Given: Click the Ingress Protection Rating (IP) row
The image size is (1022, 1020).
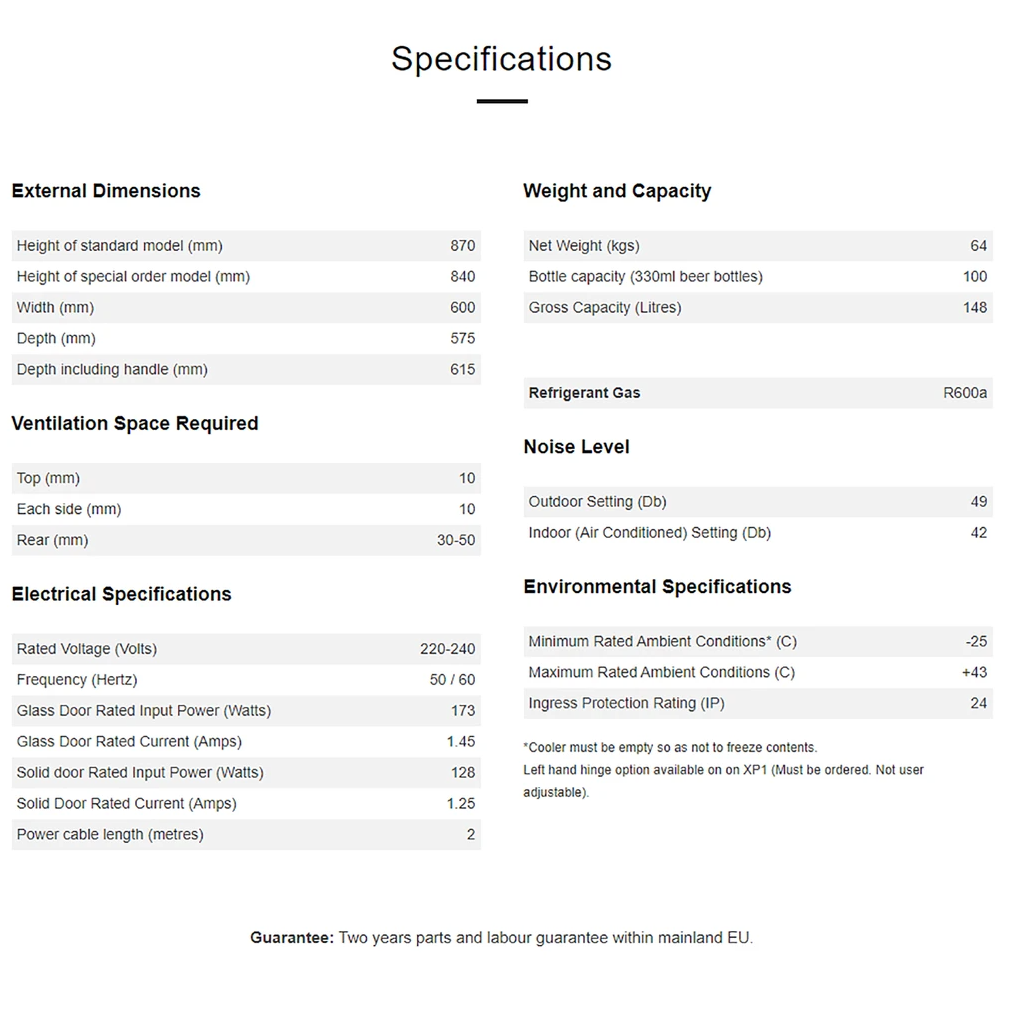Looking at the screenshot, I should [x=757, y=704].
